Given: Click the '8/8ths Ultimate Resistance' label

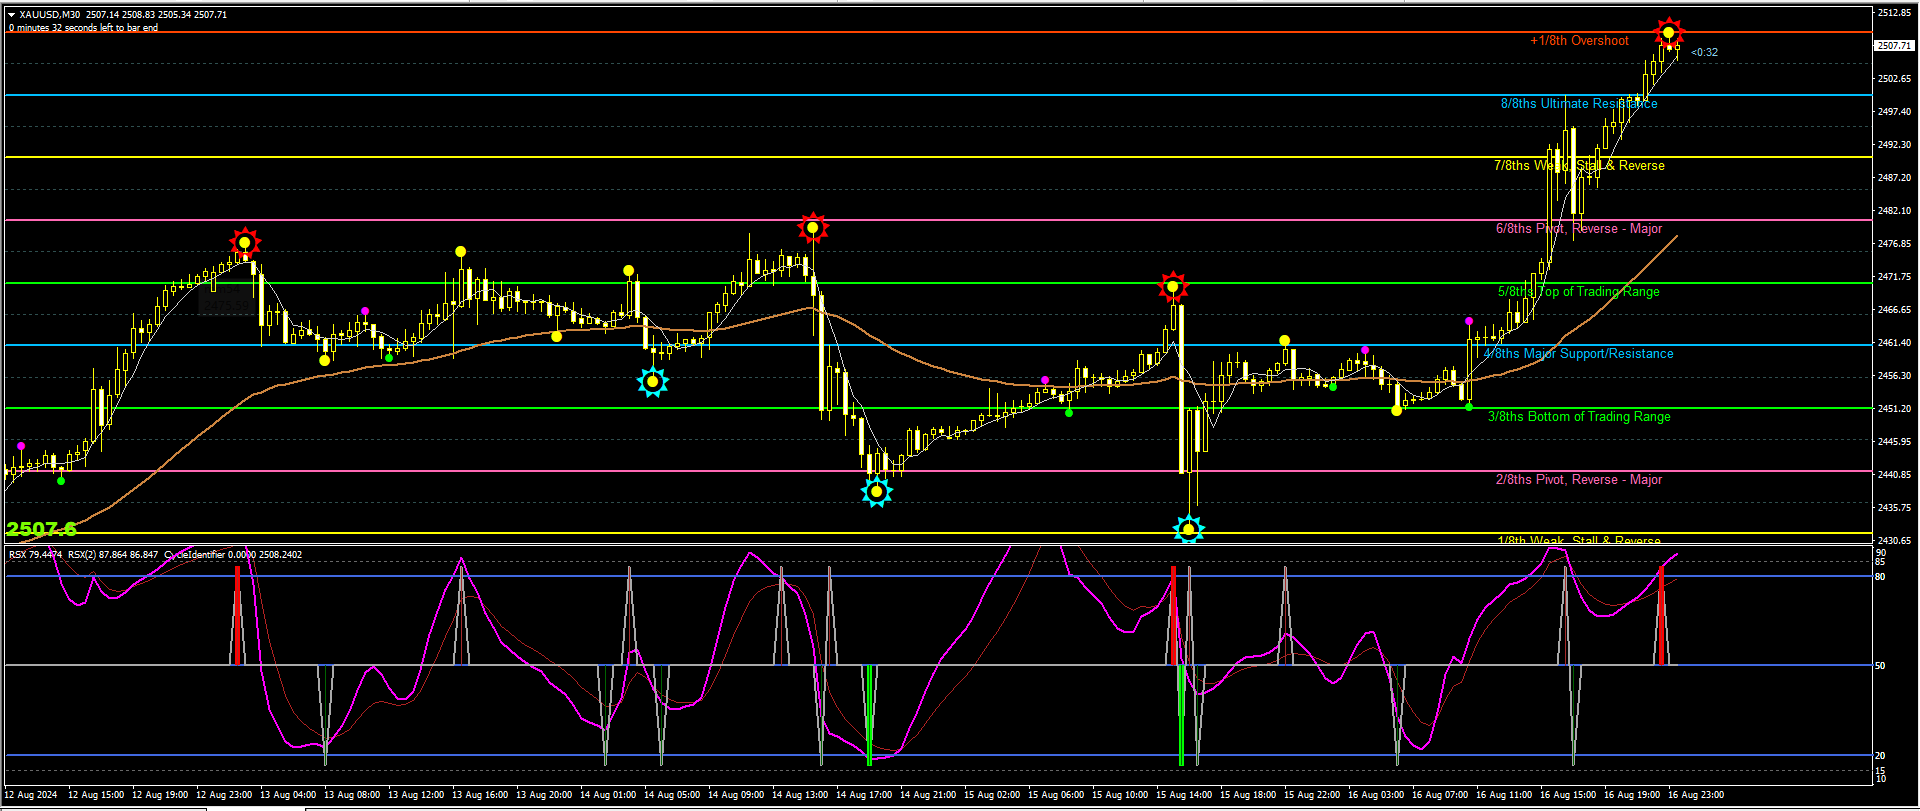Looking at the screenshot, I should click(1579, 104).
